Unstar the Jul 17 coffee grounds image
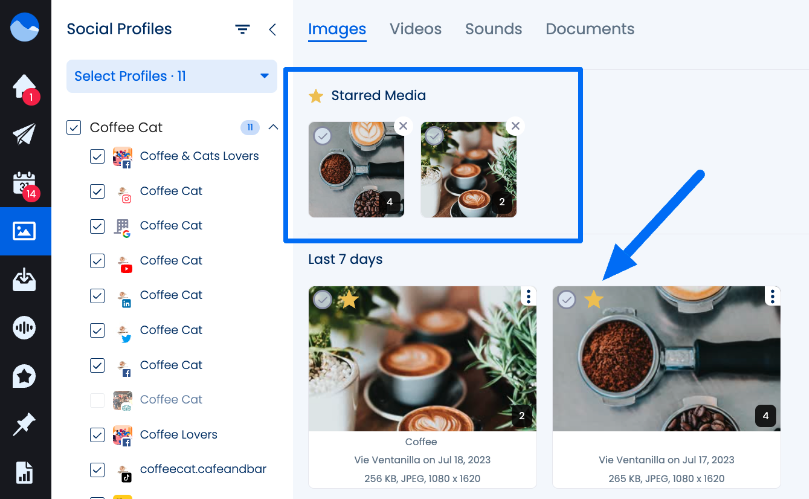Image resolution: width=809 pixels, height=499 pixels. click(594, 299)
